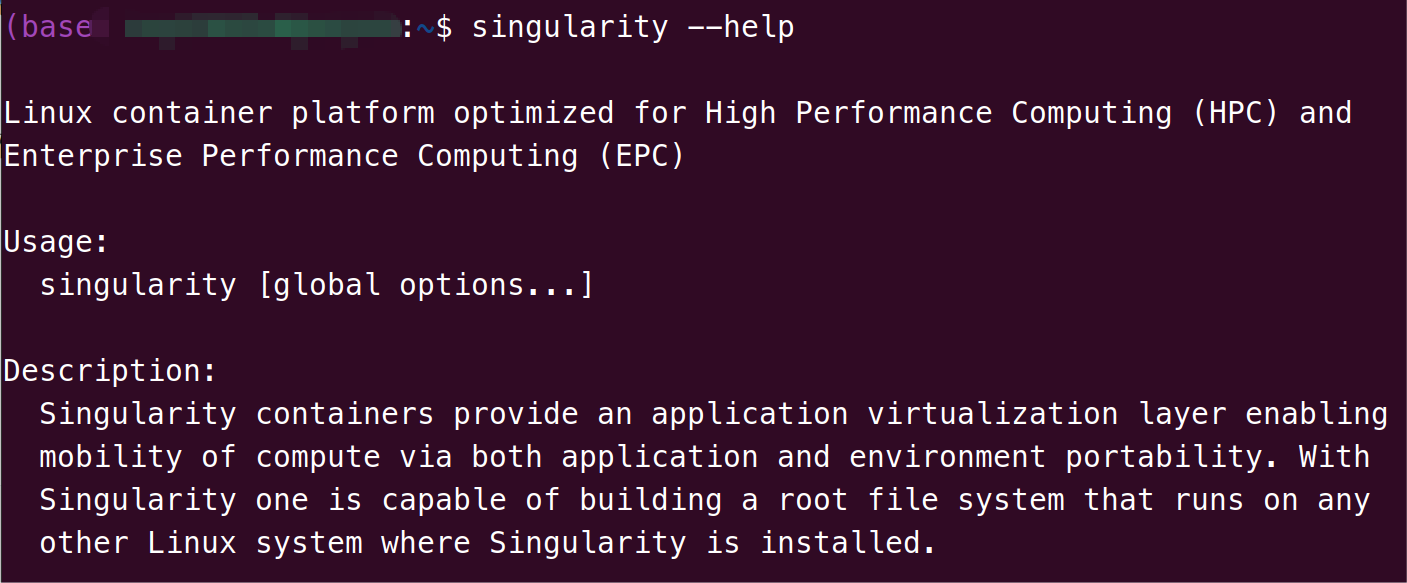Click "singularity" in the Usage line
The image size is (1407, 583).
pyautogui.click(x=138, y=285)
